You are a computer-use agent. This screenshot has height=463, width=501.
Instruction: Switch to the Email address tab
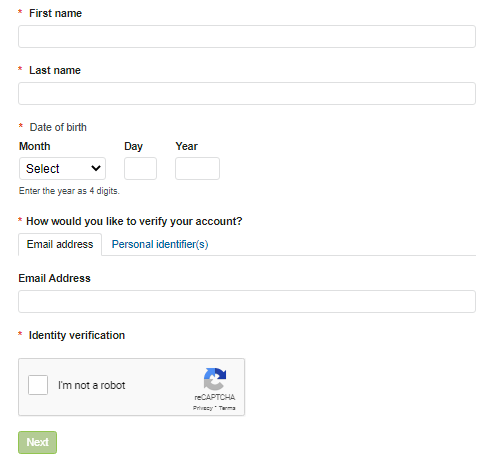60,244
